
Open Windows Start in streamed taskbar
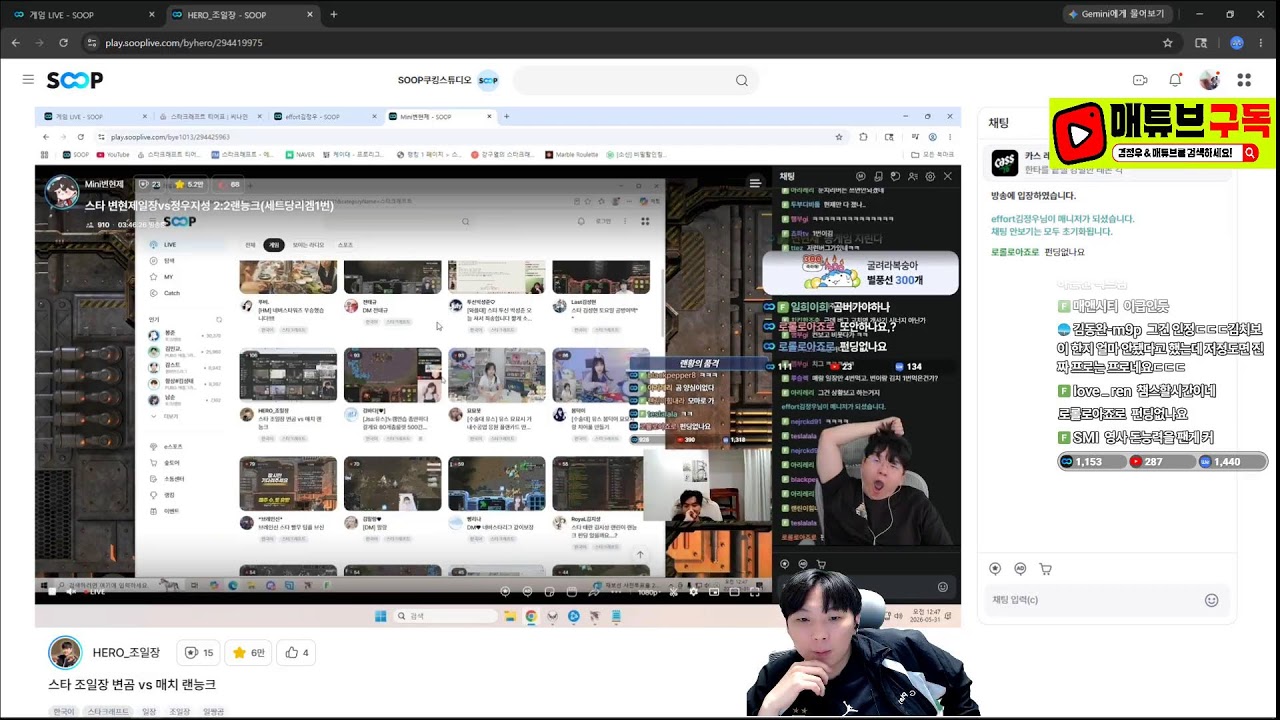pyautogui.click(x=381, y=616)
